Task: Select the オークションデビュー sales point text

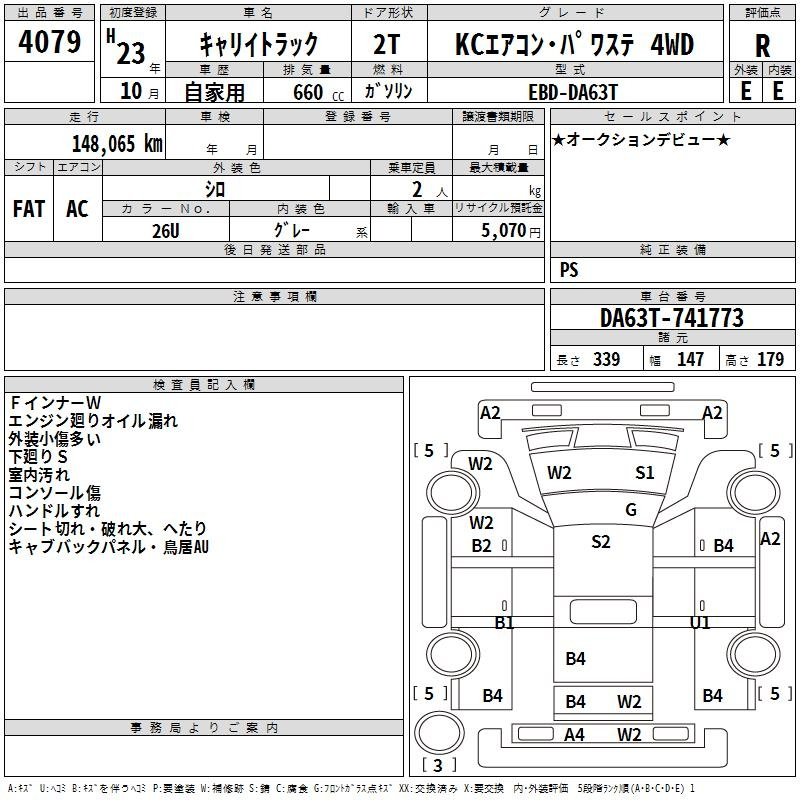Action: [x=641, y=139]
